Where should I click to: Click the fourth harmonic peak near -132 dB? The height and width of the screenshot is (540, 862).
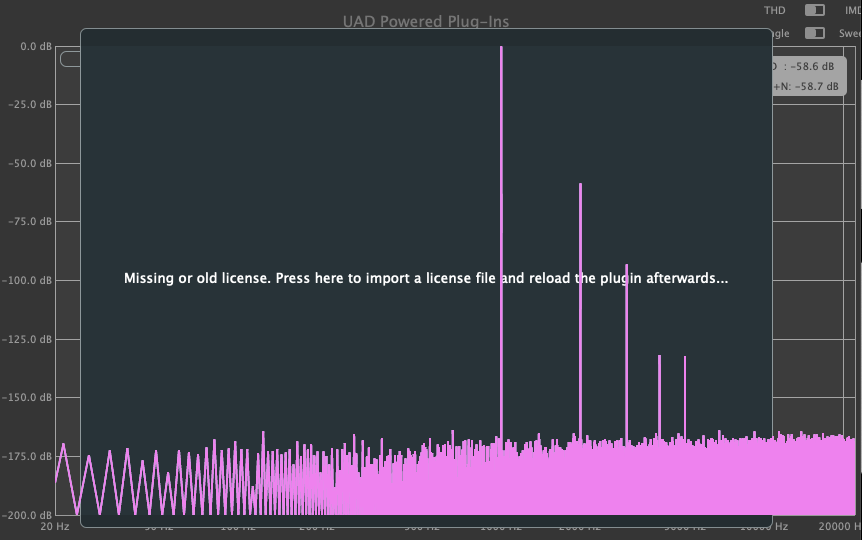tap(660, 390)
